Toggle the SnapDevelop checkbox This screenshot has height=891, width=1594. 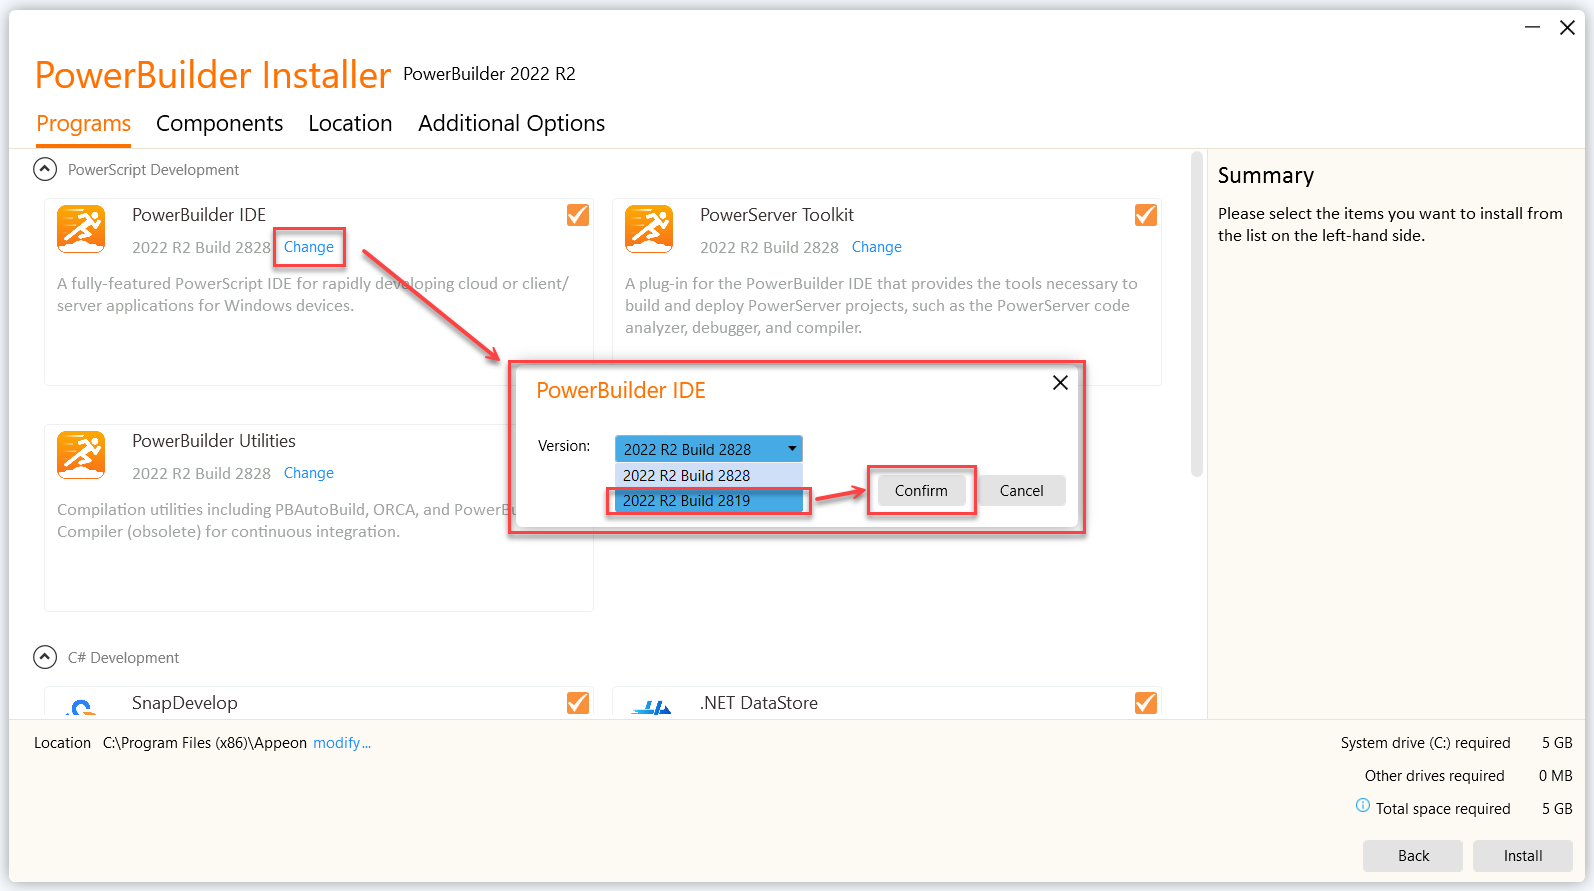(578, 703)
